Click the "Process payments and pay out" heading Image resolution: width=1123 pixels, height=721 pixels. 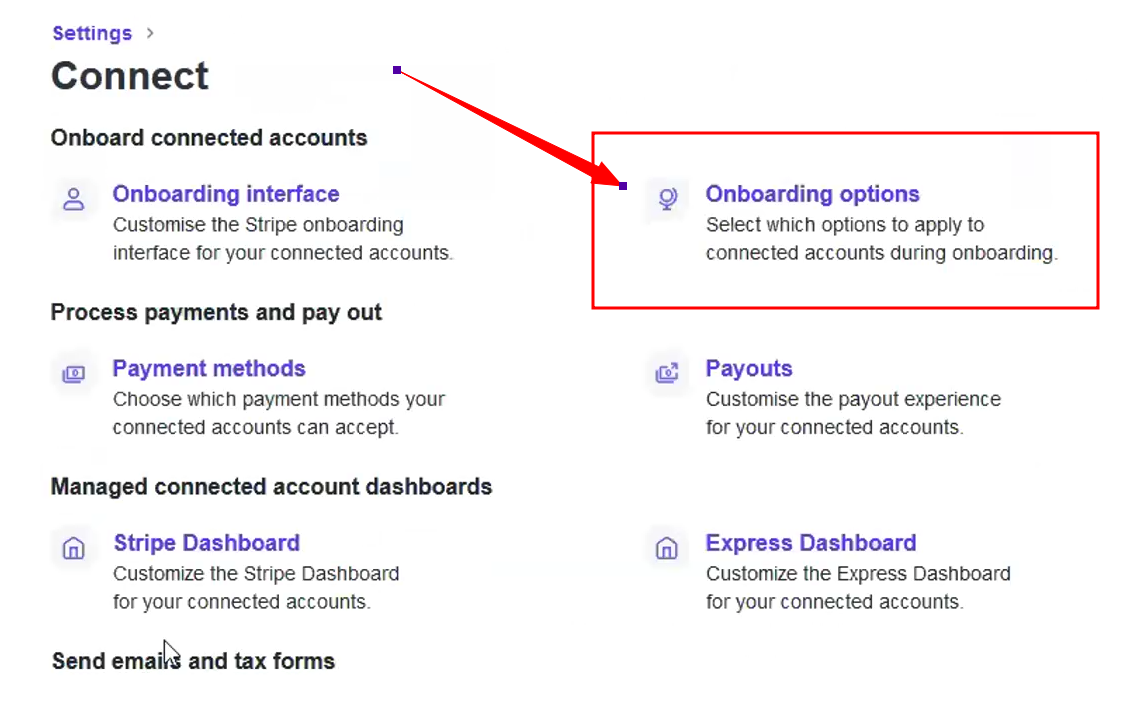[x=216, y=312]
